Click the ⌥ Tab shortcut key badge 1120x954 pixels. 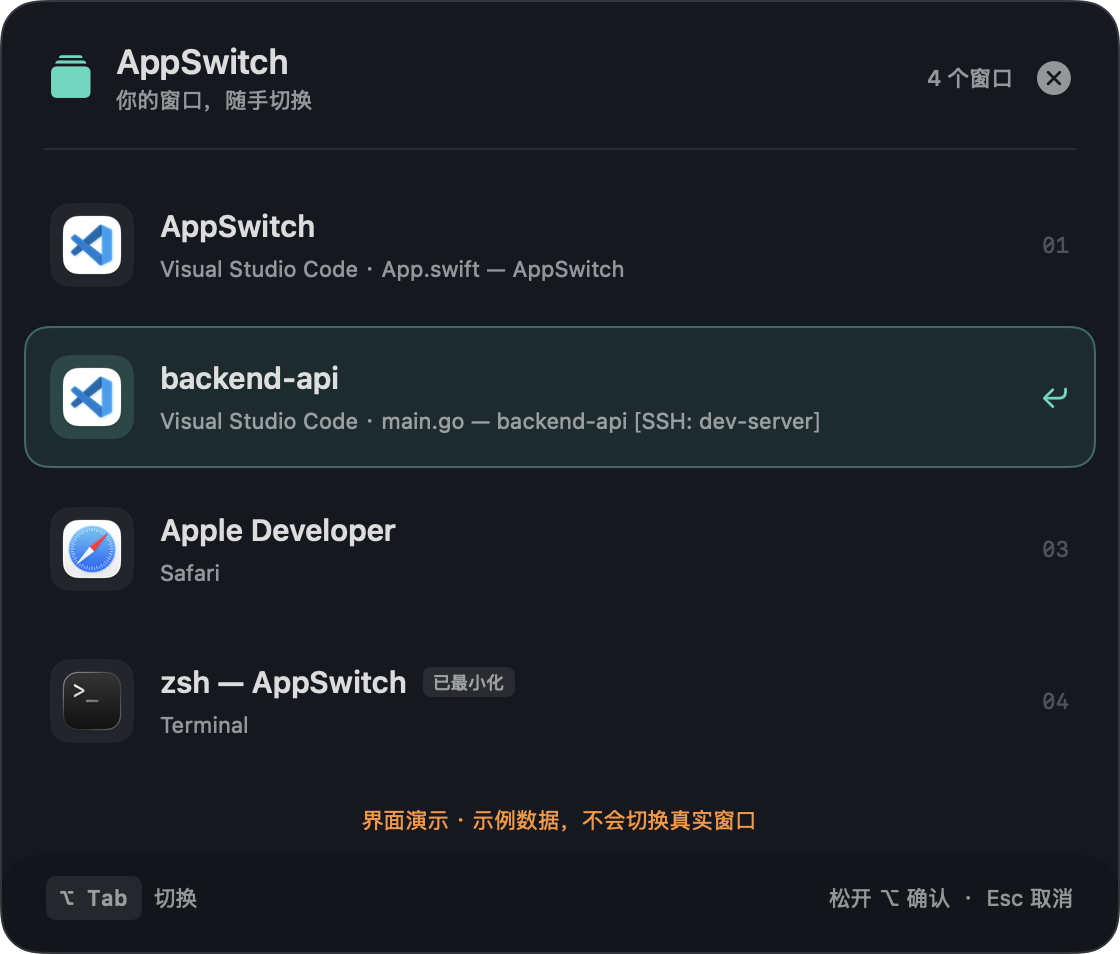pos(94,898)
